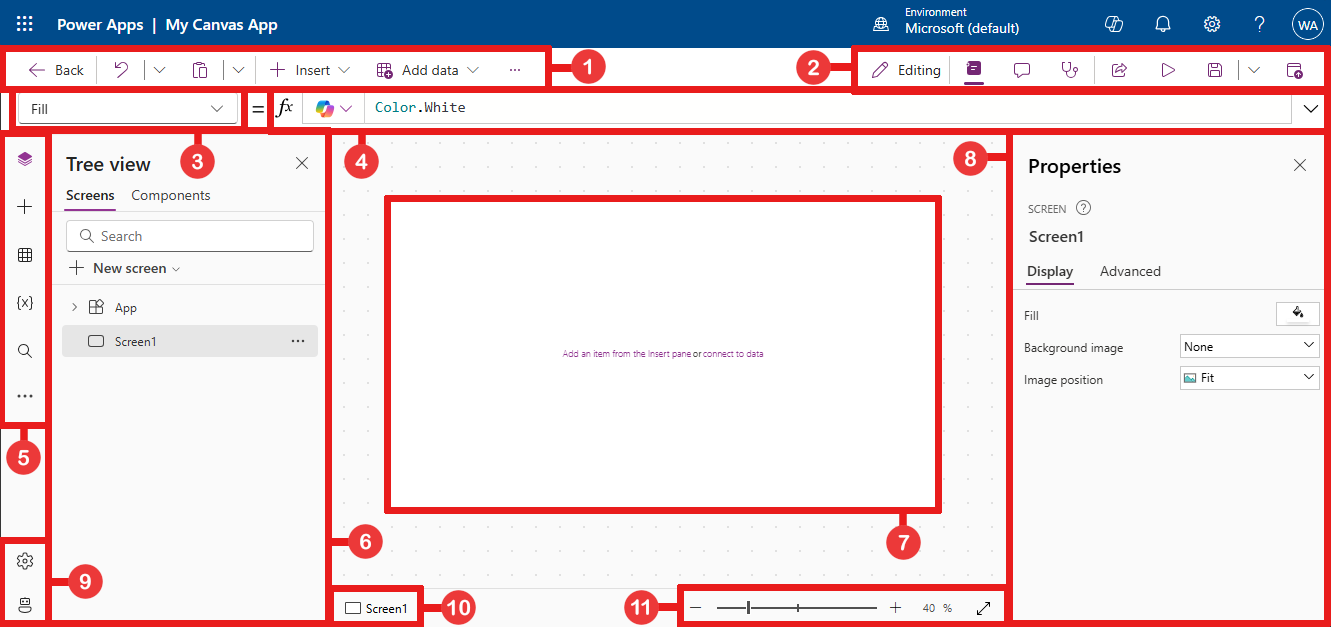Open the Settings gear in header

(x=1212, y=24)
